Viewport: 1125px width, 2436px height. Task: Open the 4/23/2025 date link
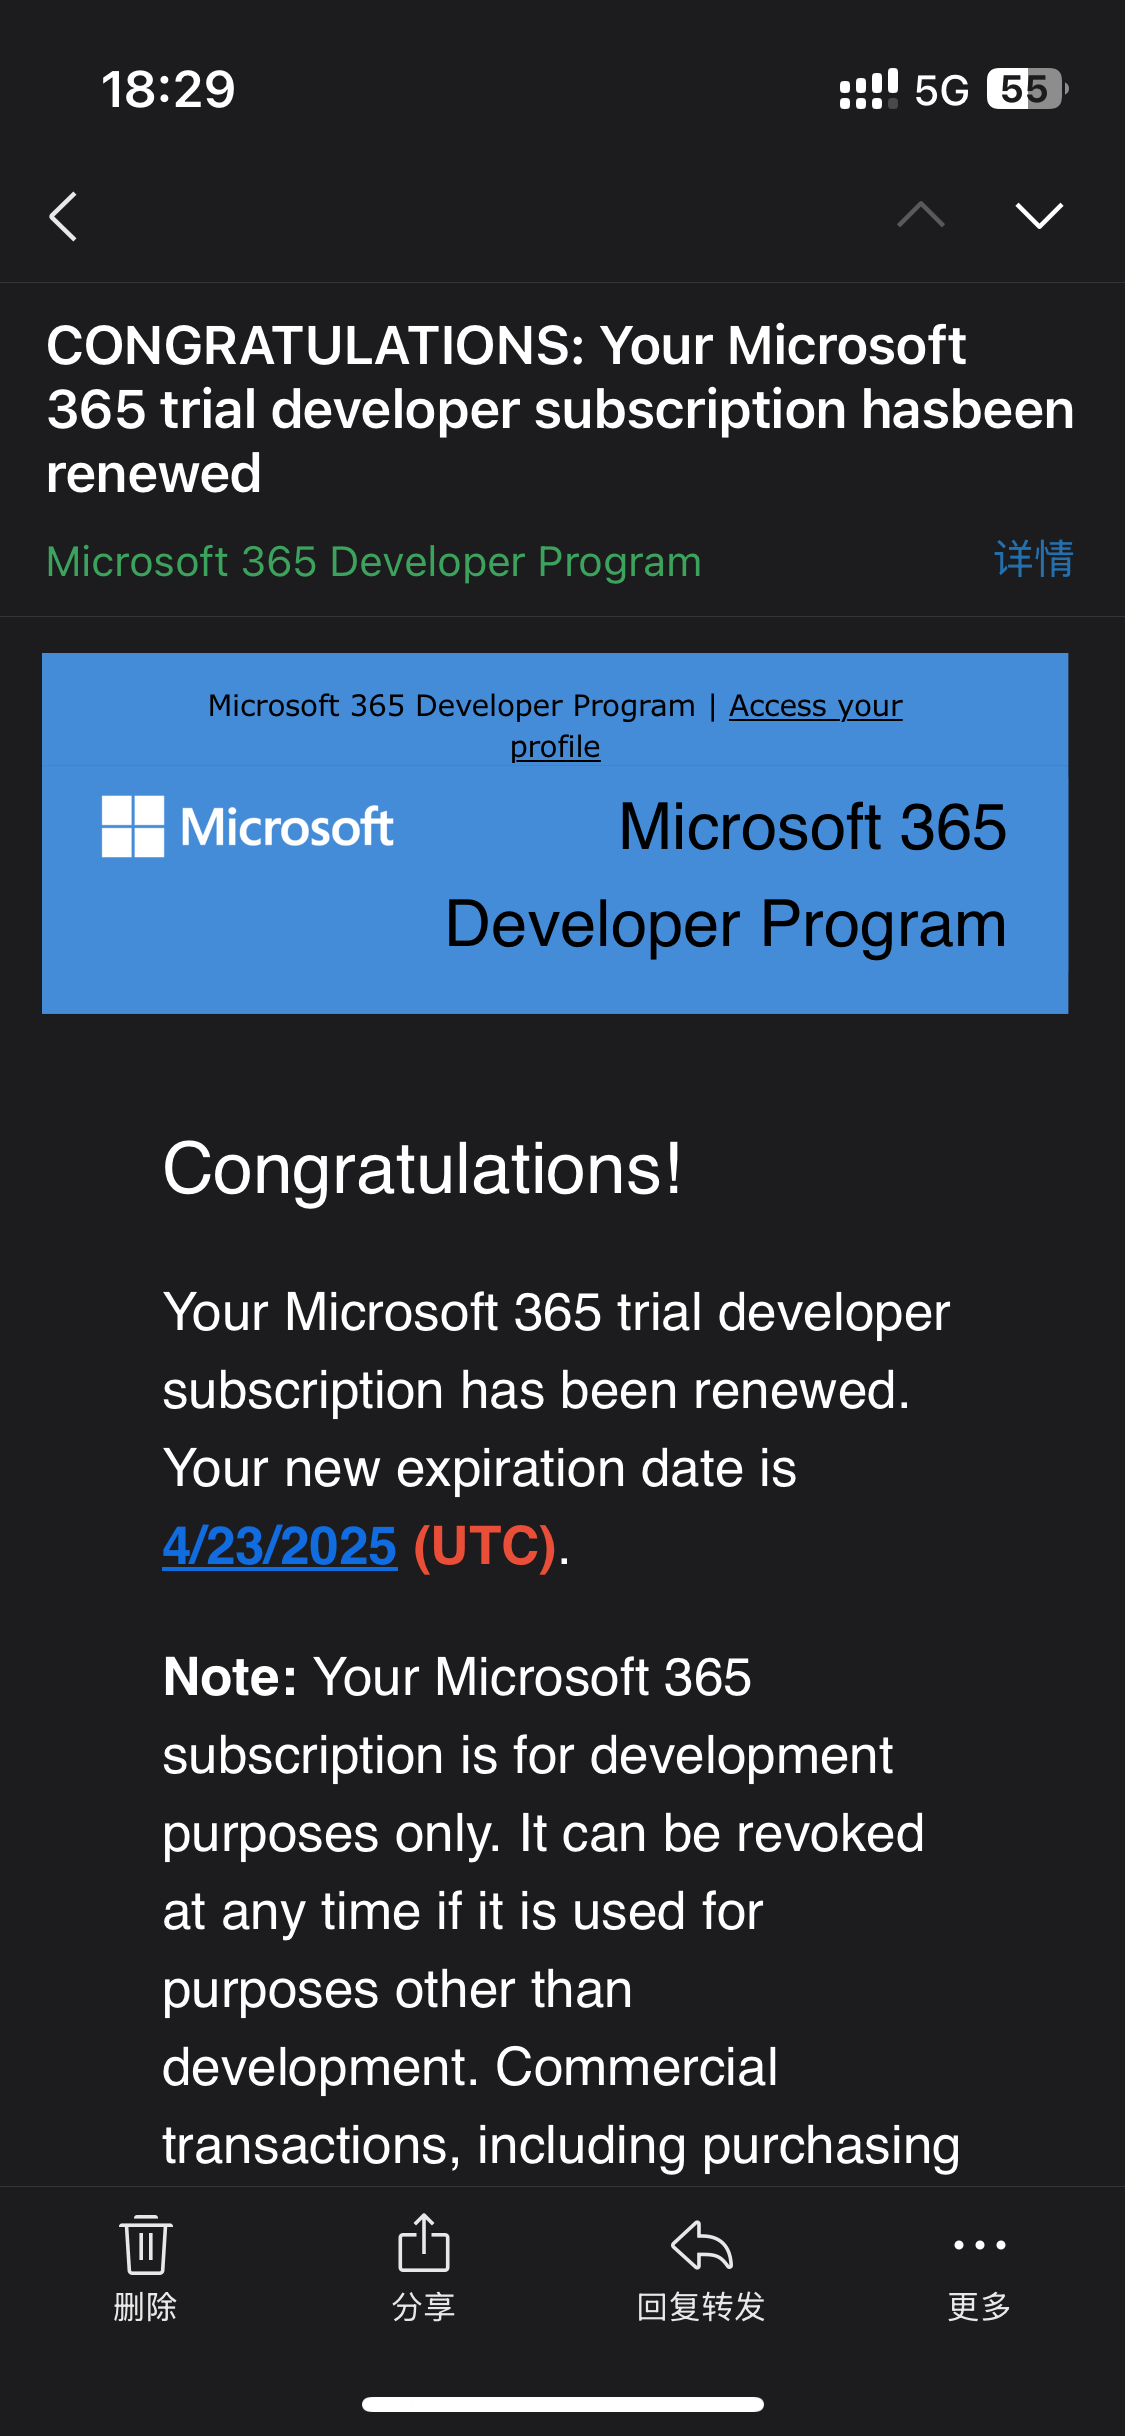coord(280,1546)
